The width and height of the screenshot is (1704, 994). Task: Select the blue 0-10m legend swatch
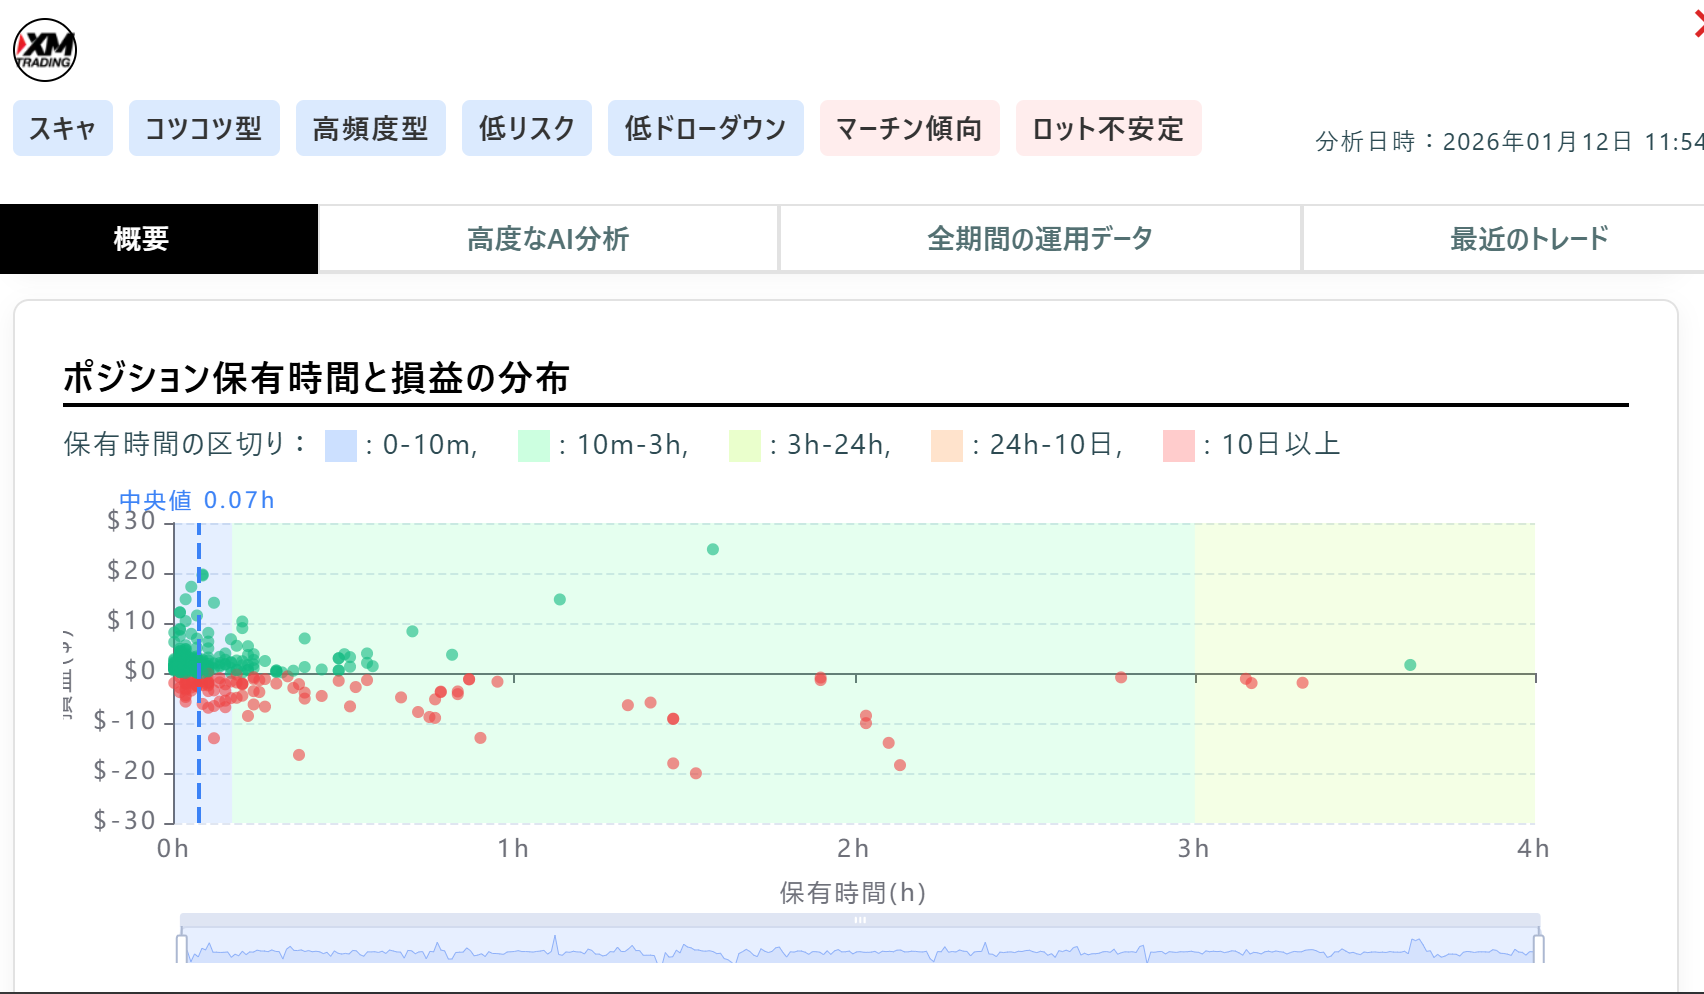click(339, 446)
